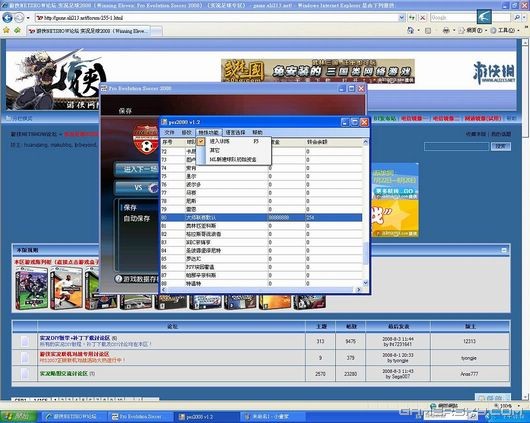Click the up arrow of the table scrollbar
The height and width of the screenshot is (423, 530).
pos(365,142)
